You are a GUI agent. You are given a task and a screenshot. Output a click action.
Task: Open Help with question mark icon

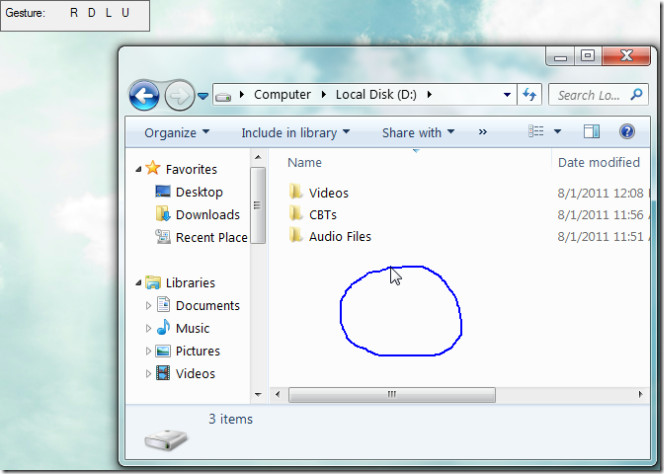click(627, 131)
